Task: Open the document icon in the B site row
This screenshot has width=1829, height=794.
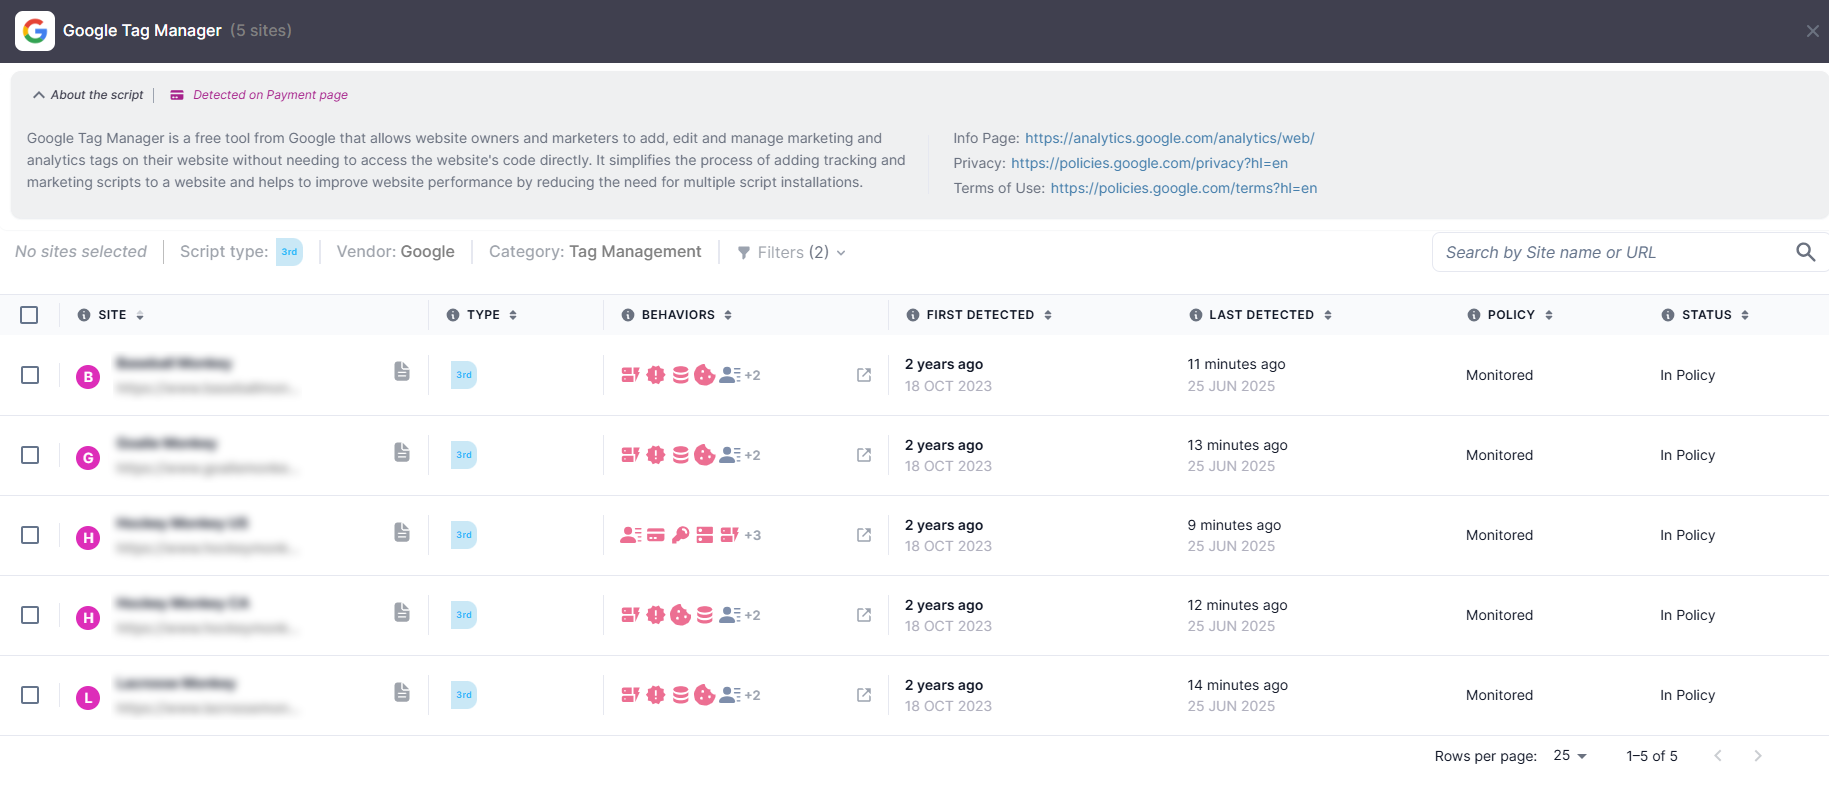Action: tap(402, 371)
